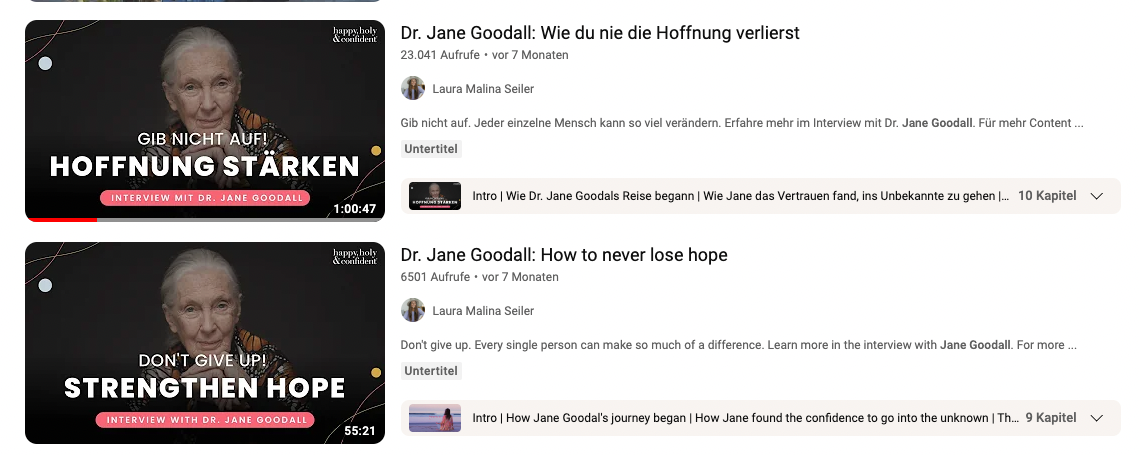The height and width of the screenshot is (455, 1139).
Task: Visit Laura Malina Seiler channel from English video
Action: (x=483, y=310)
